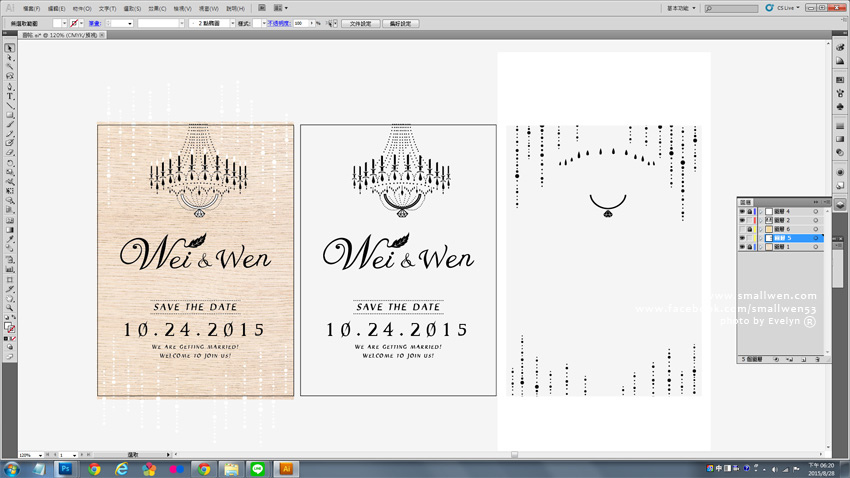Select the Paintbrush tool
Screen dimensions: 850x478
10,124
